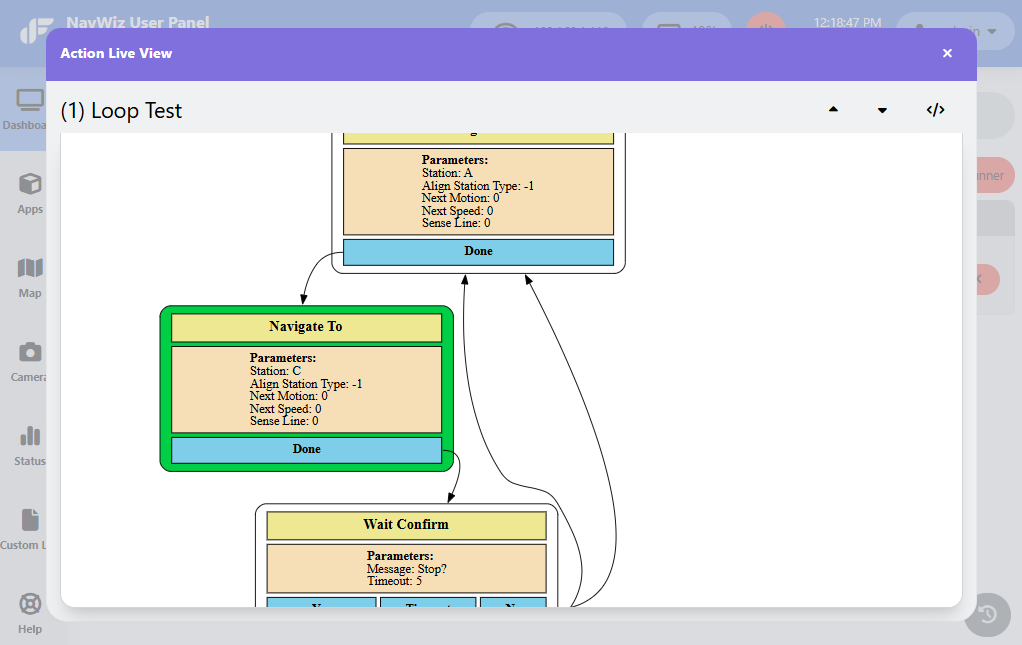The height and width of the screenshot is (645, 1022).
Task: Click the NavWiz logo icon
Action: point(36,31)
